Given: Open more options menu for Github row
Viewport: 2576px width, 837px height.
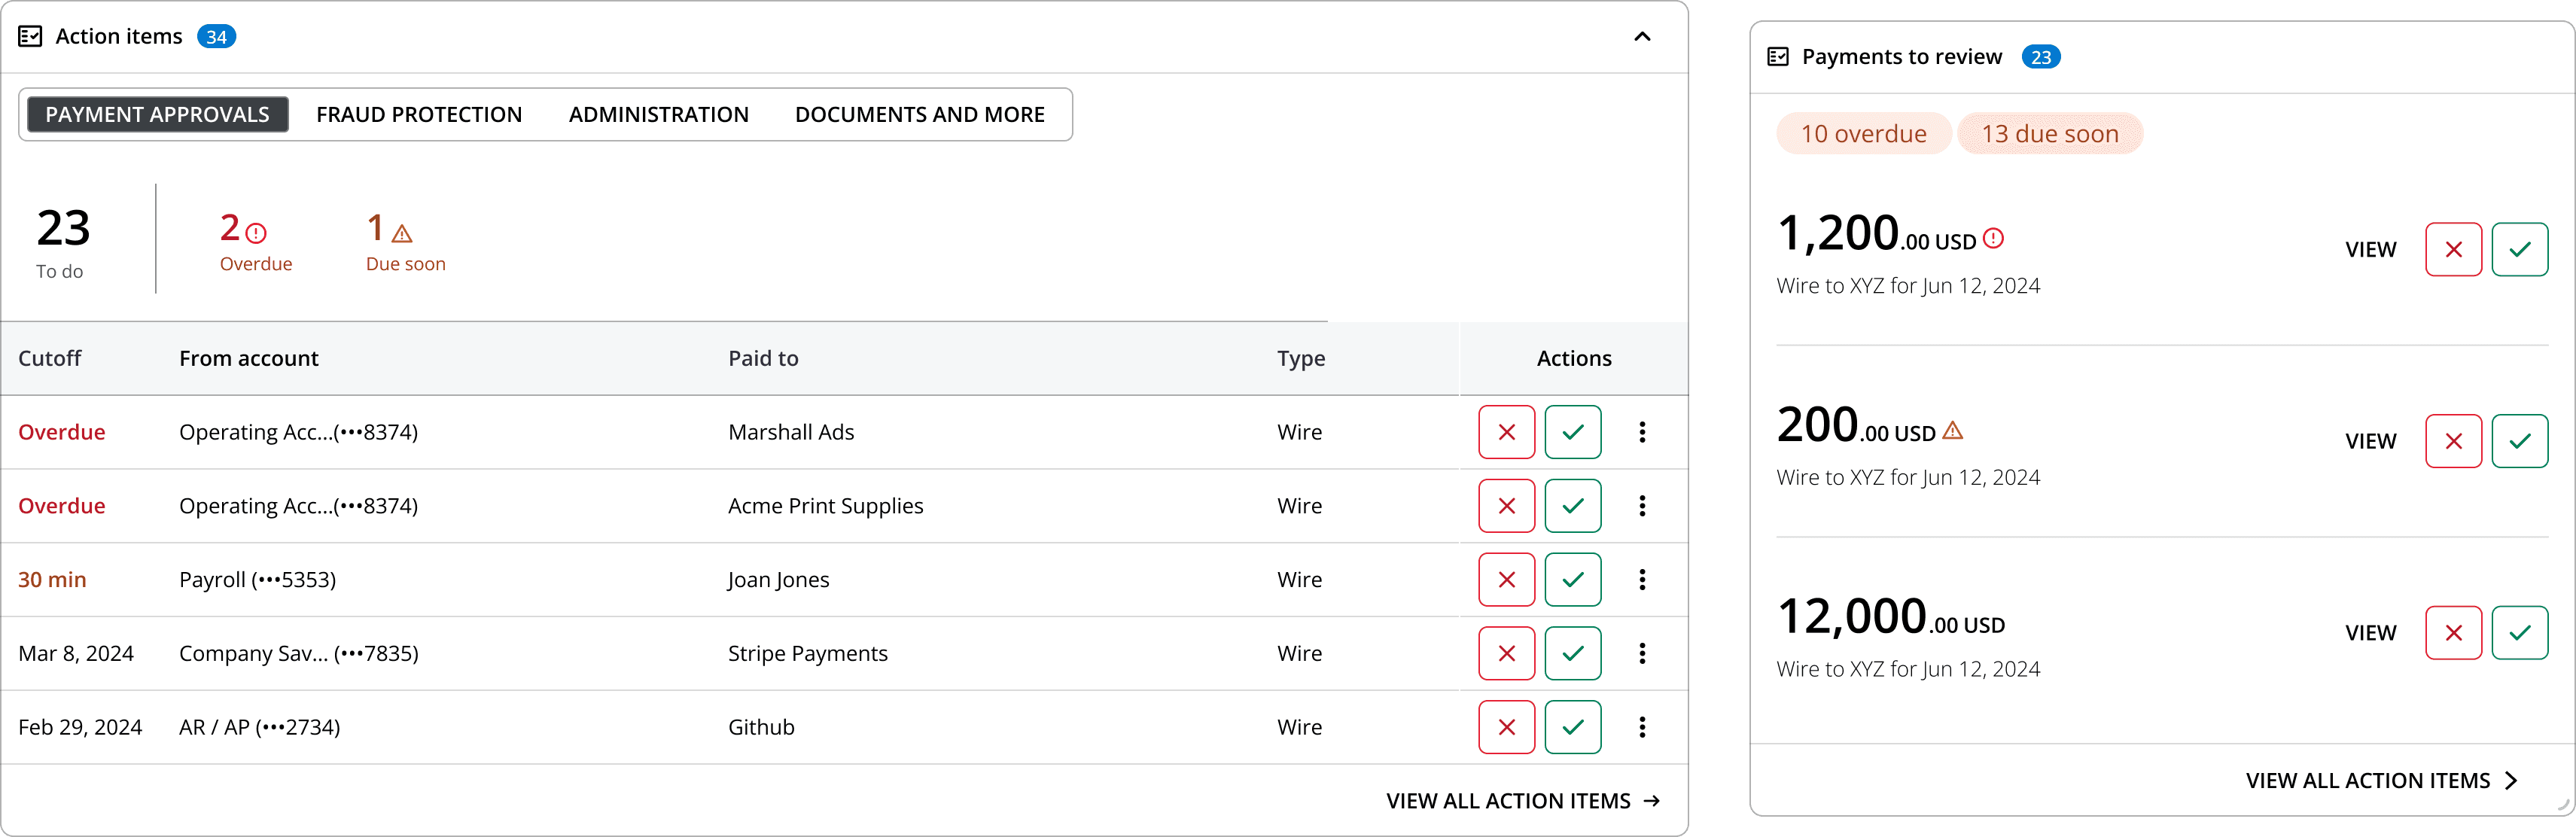Looking at the screenshot, I should click(x=1642, y=727).
